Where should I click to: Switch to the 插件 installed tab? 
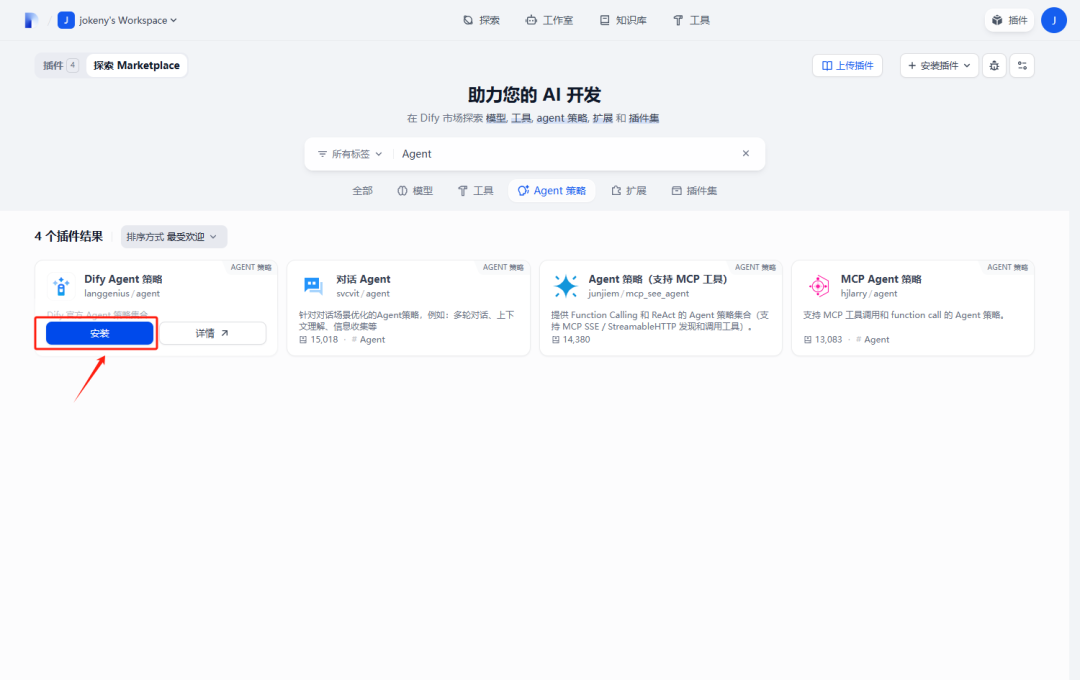61,65
